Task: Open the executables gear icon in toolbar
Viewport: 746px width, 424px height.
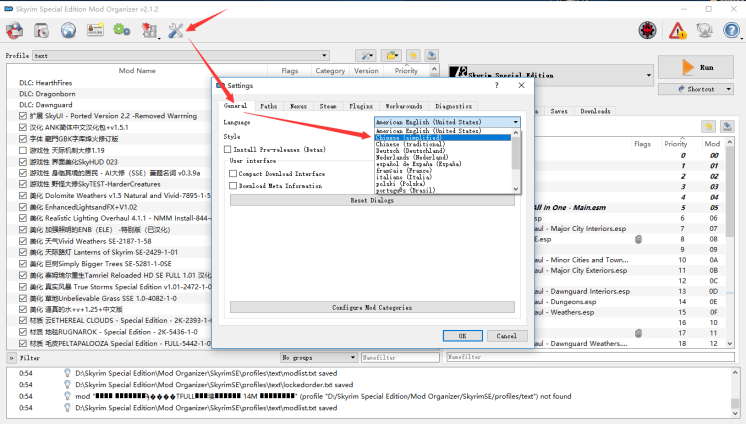Action: click(x=122, y=30)
